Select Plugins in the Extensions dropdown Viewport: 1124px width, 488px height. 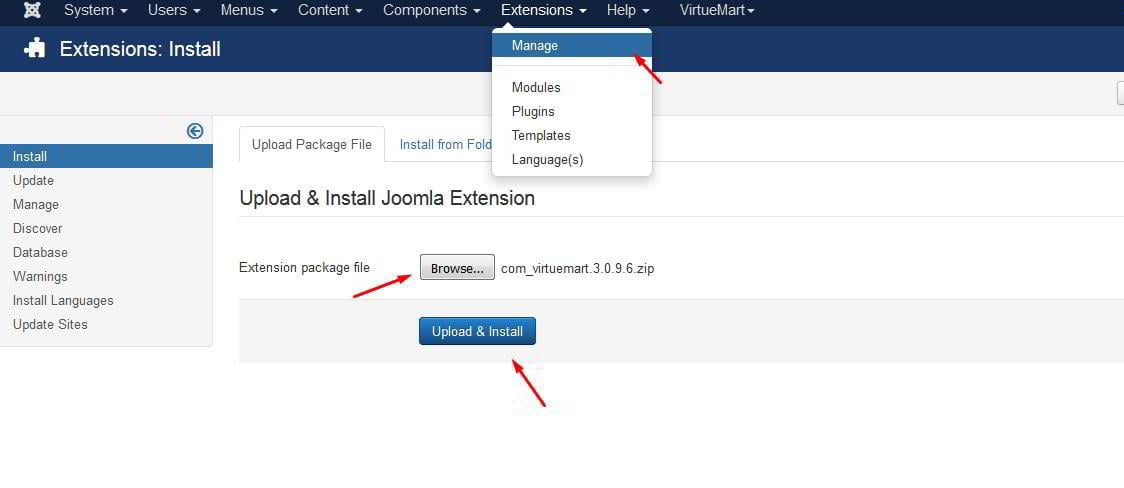(x=533, y=112)
